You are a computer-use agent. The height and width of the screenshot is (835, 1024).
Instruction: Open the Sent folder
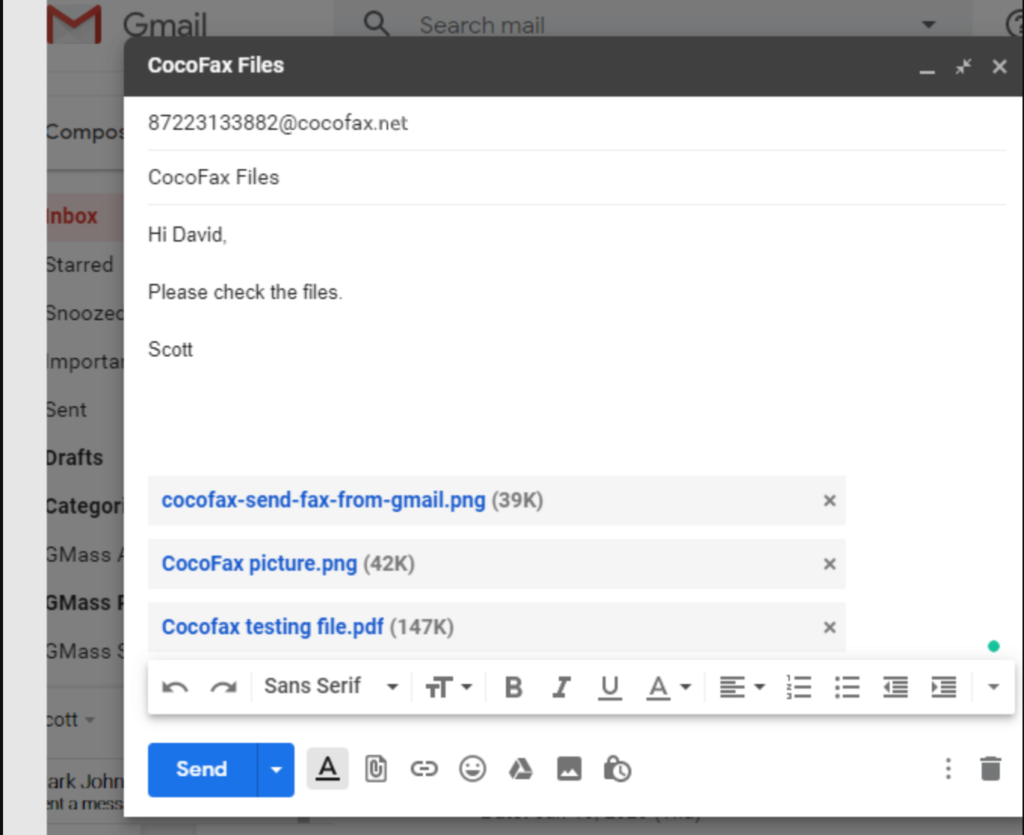66,410
